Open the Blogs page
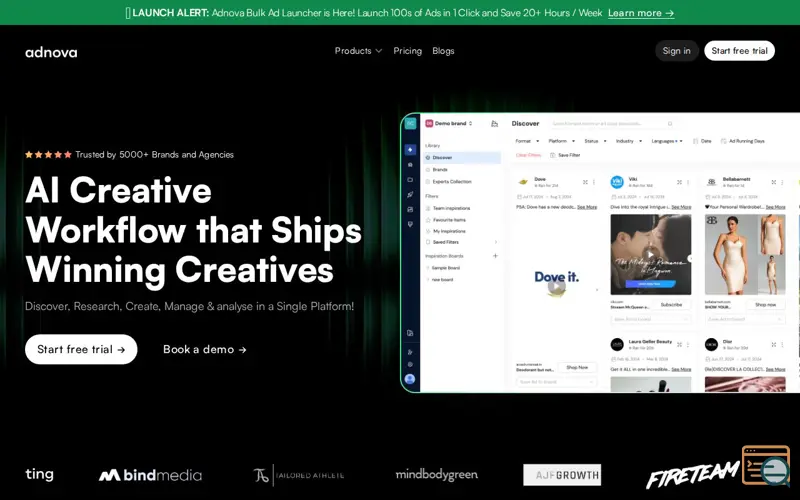This screenshot has width=800, height=500. click(x=443, y=51)
